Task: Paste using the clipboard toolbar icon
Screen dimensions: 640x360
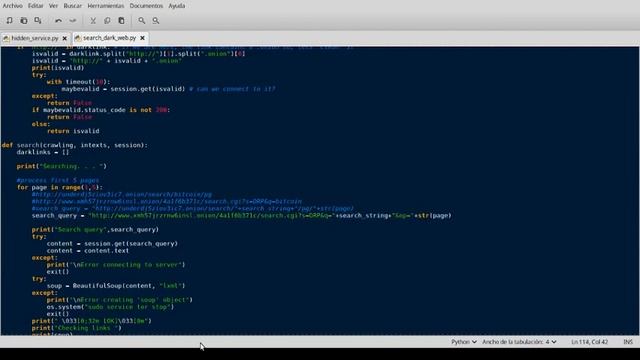Action: click(x=121, y=20)
